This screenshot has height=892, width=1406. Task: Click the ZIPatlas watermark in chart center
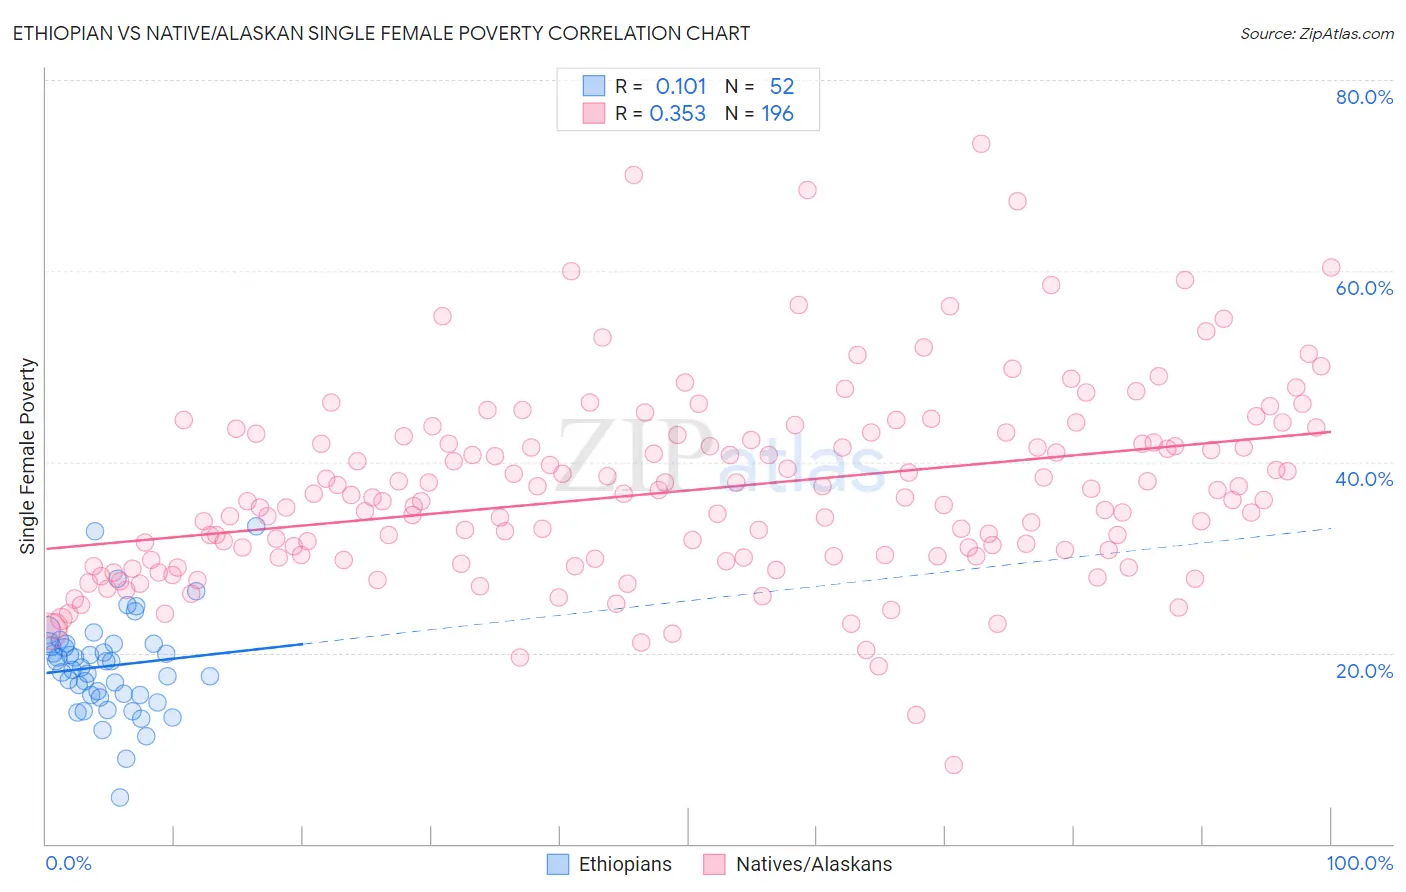click(x=720, y=458)
